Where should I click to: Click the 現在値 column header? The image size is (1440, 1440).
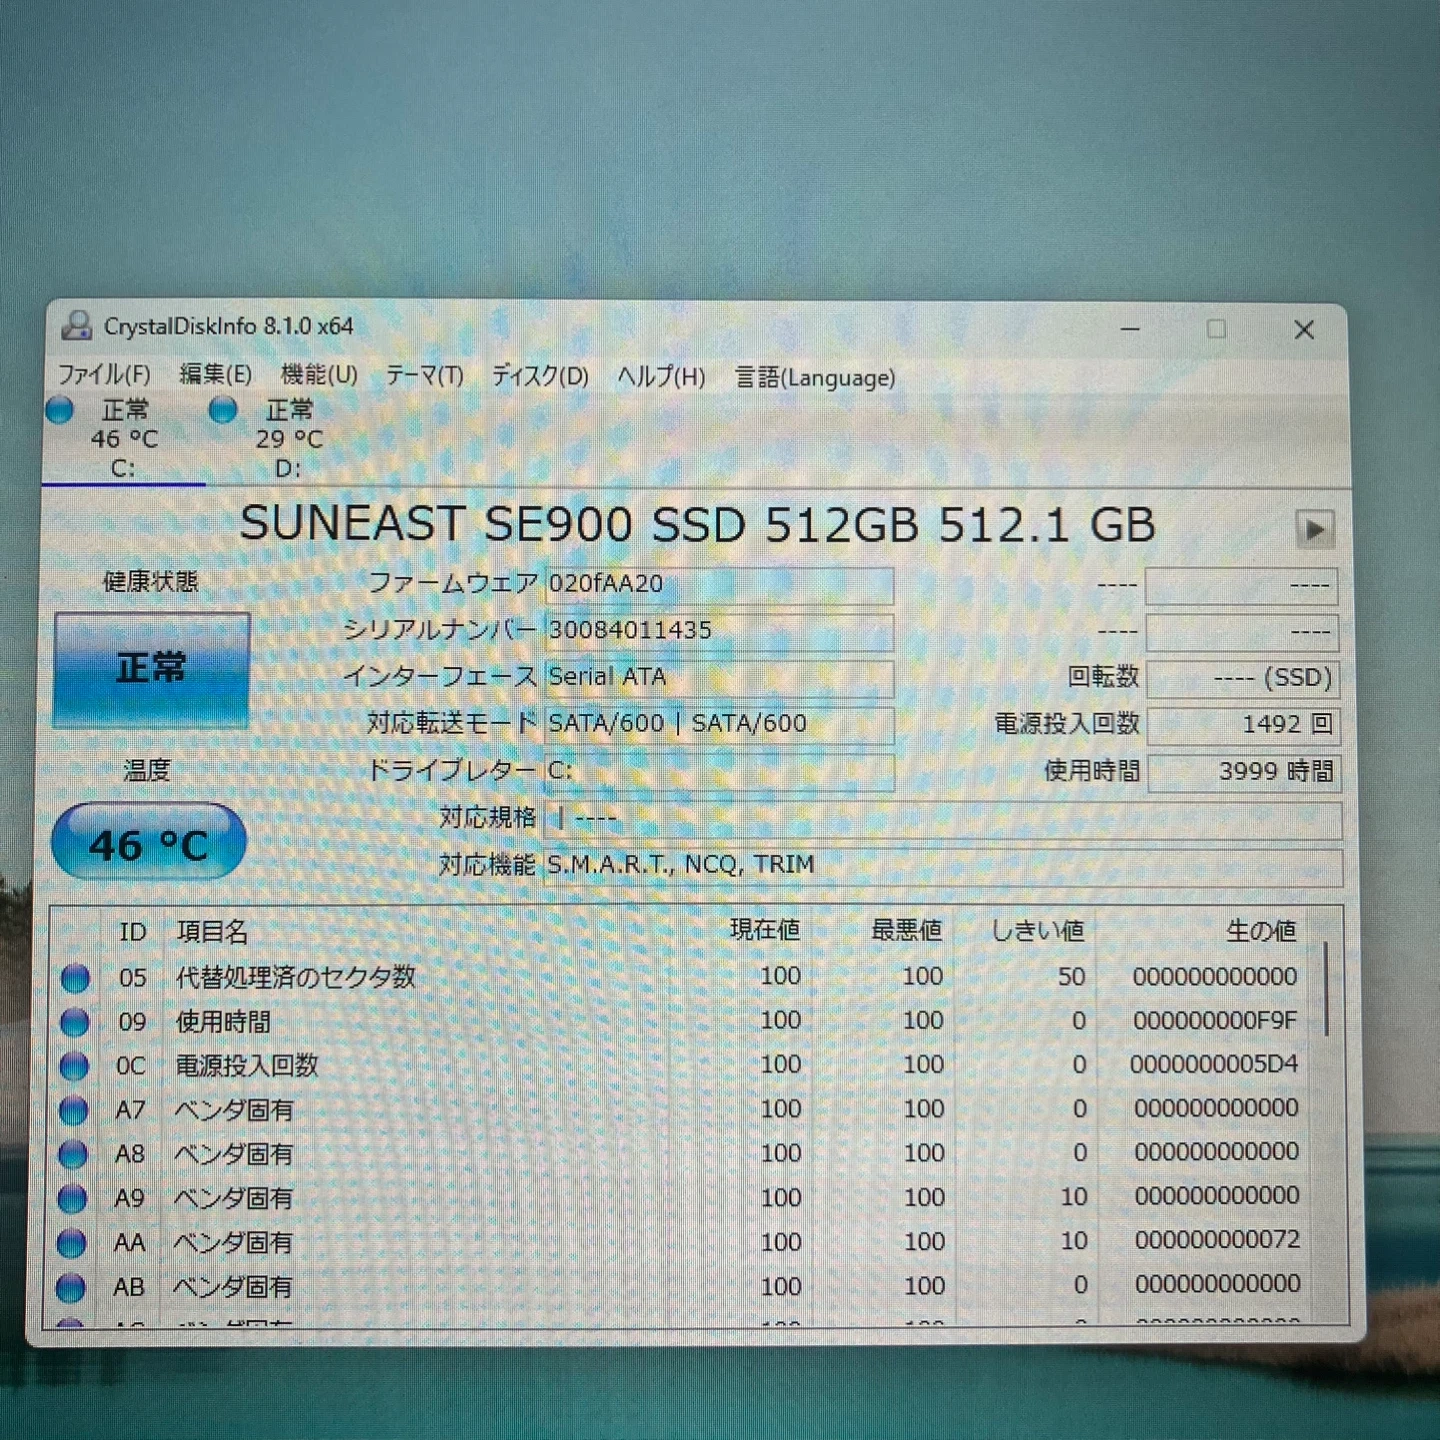741,930
